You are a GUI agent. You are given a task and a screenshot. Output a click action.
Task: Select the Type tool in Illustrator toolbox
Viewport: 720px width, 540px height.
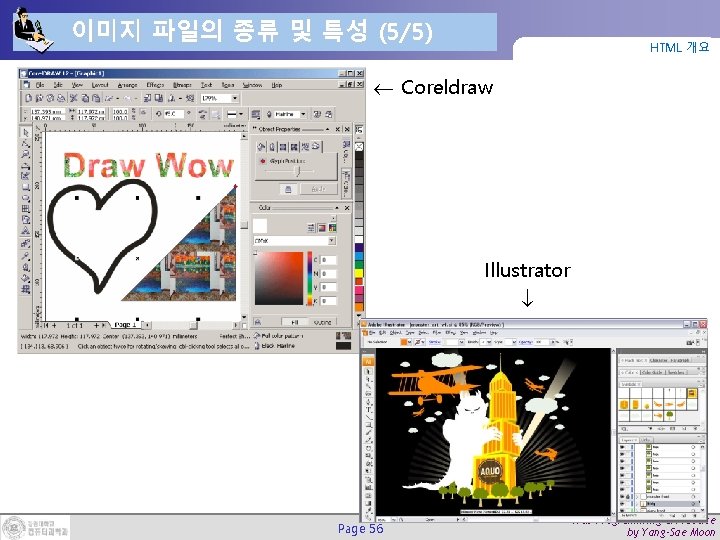tap(368, 410)
